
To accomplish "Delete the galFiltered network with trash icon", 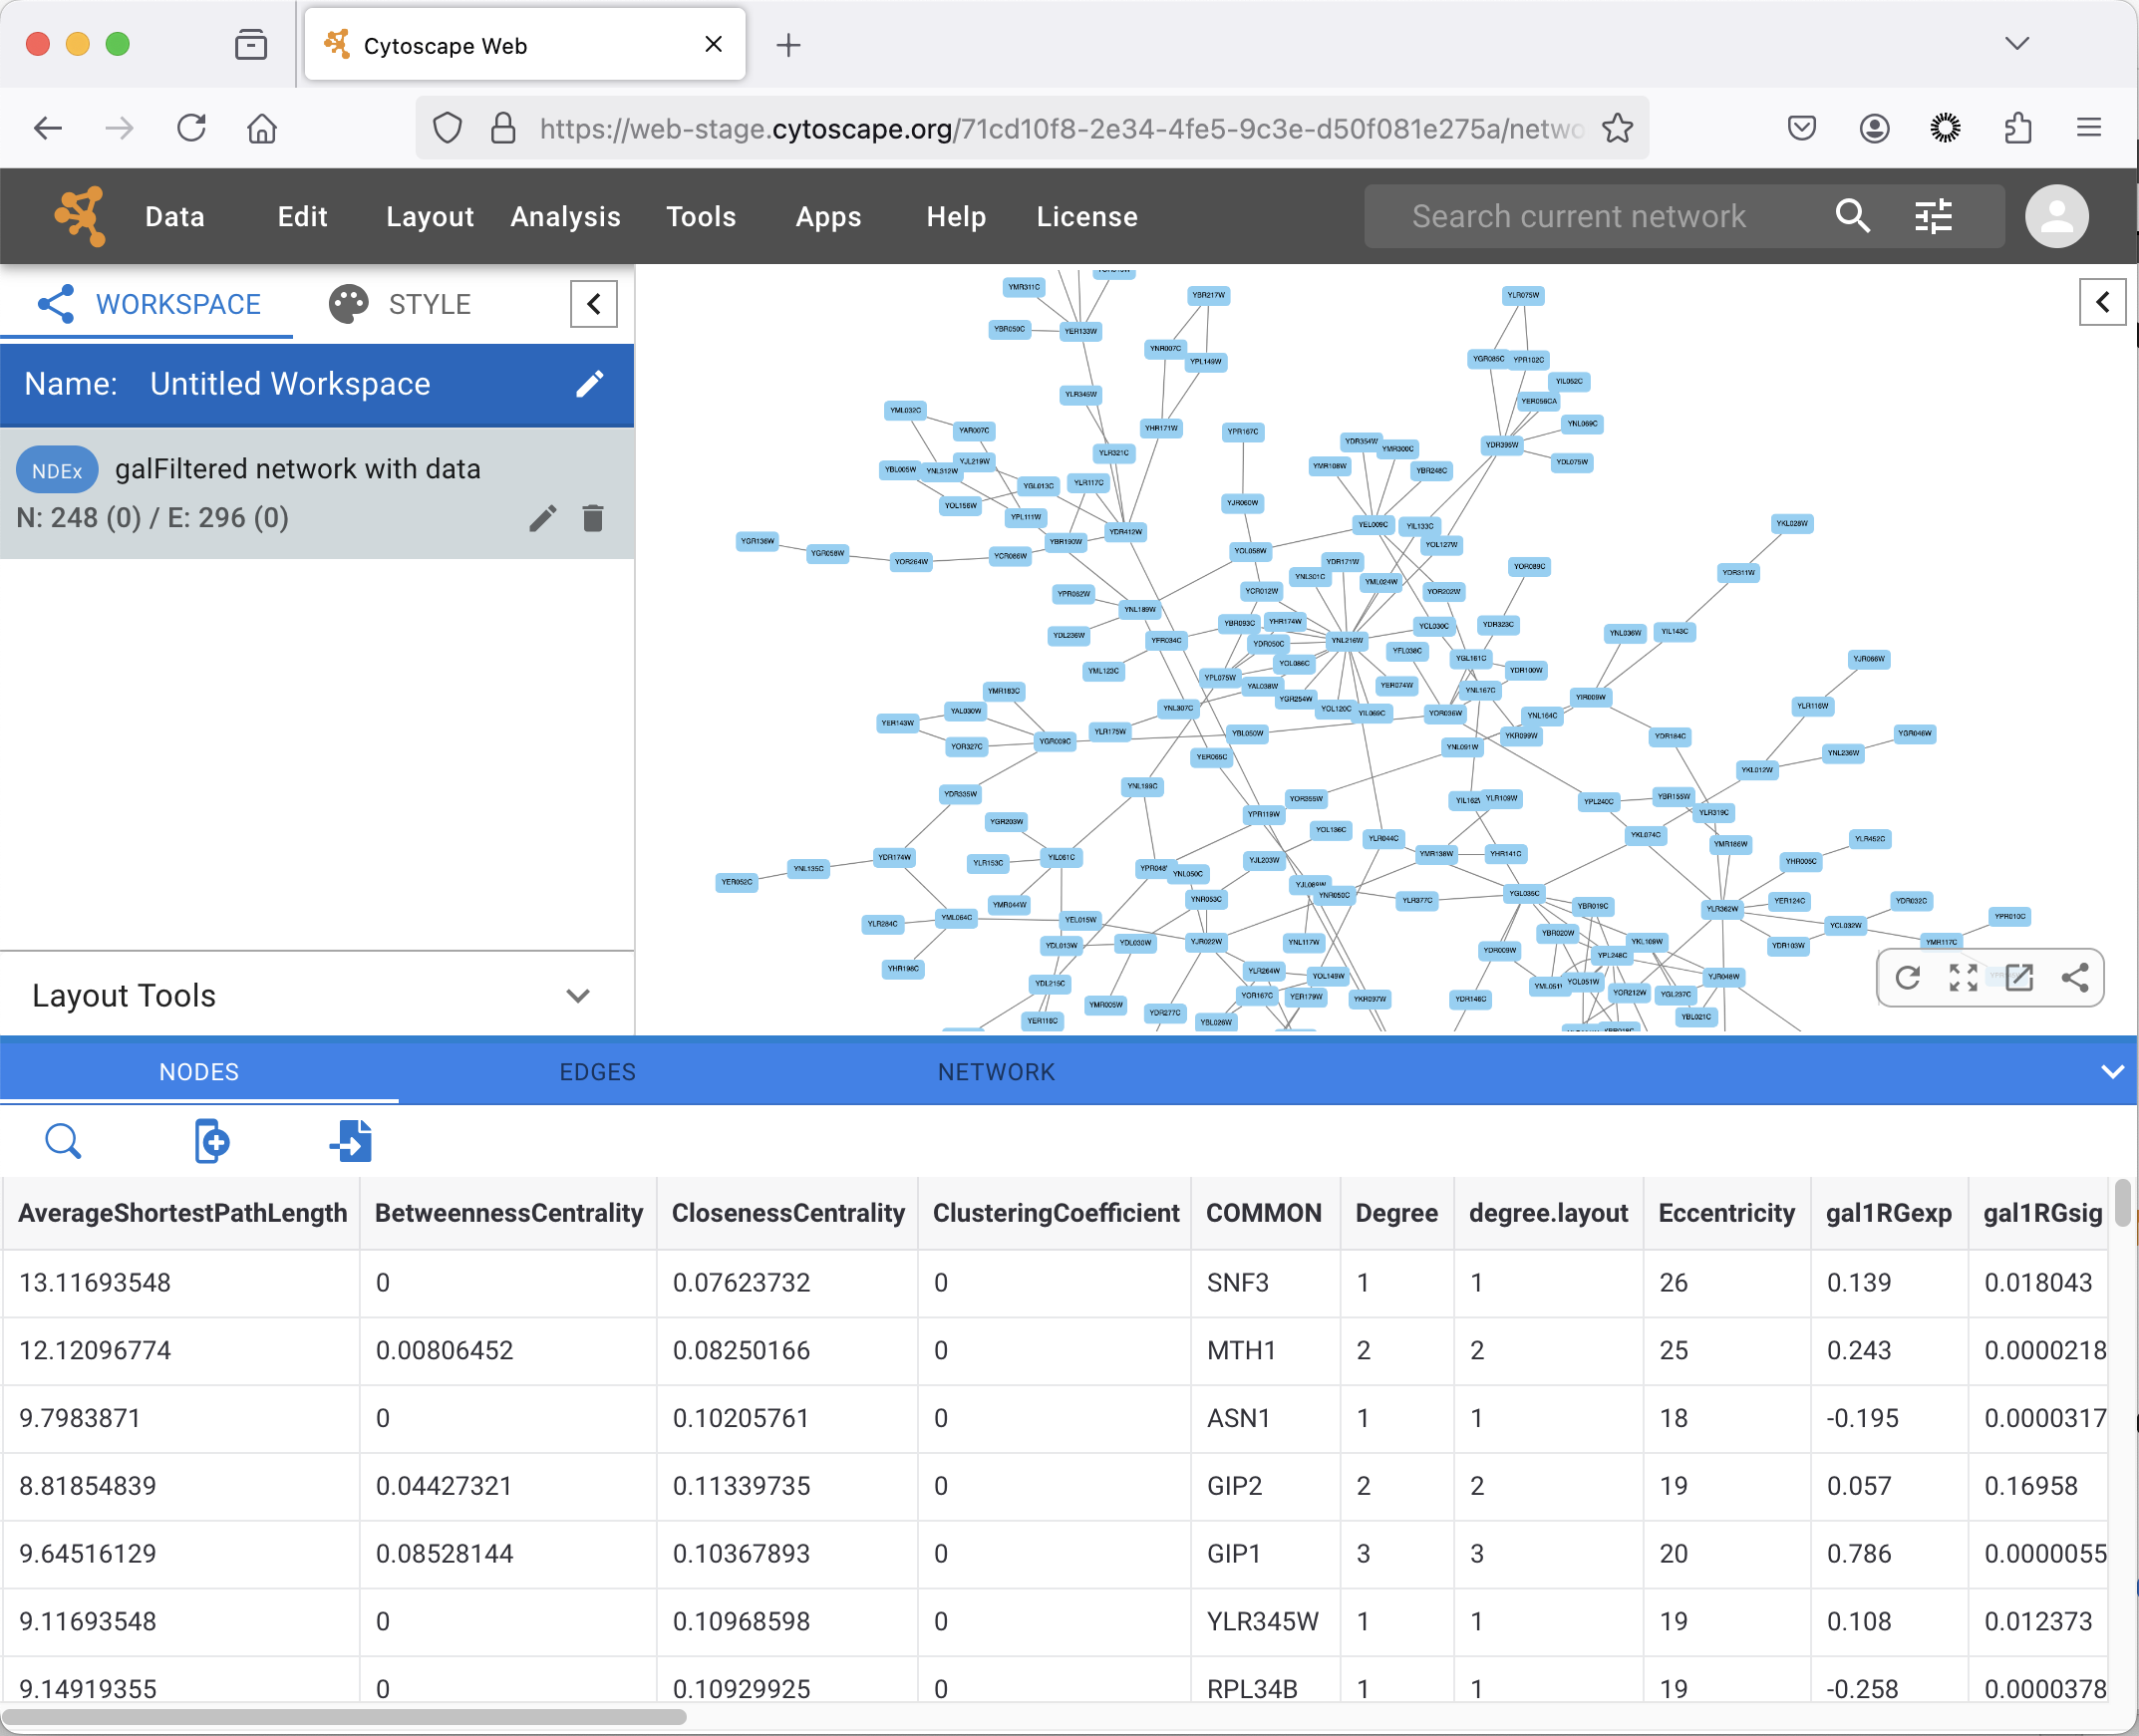I will (x=592, y=518).
